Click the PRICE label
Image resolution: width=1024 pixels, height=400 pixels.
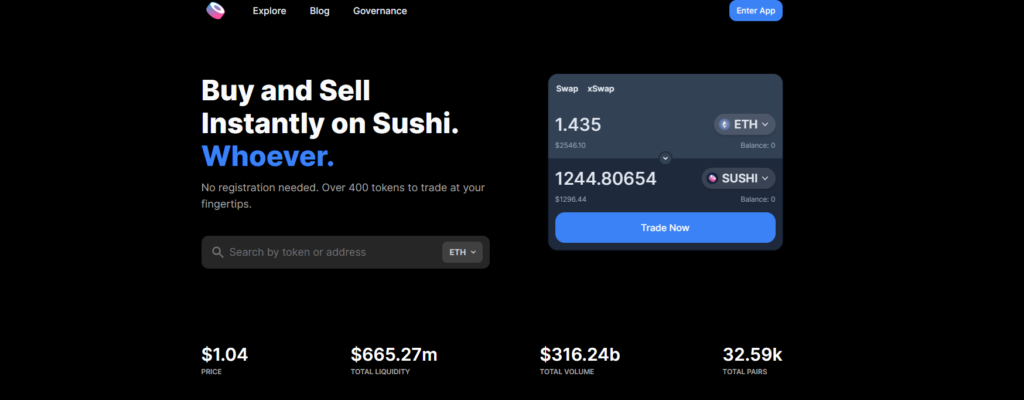[x=212, y=372]
